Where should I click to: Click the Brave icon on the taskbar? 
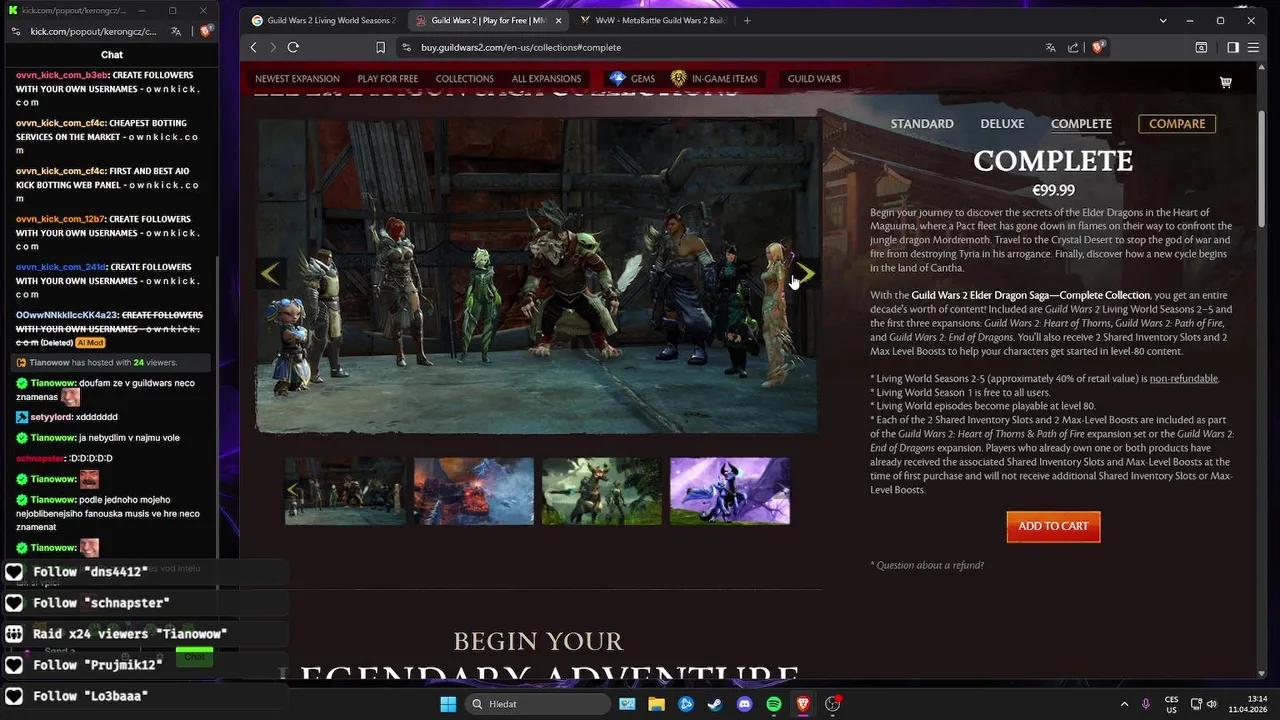coord(803,704)
